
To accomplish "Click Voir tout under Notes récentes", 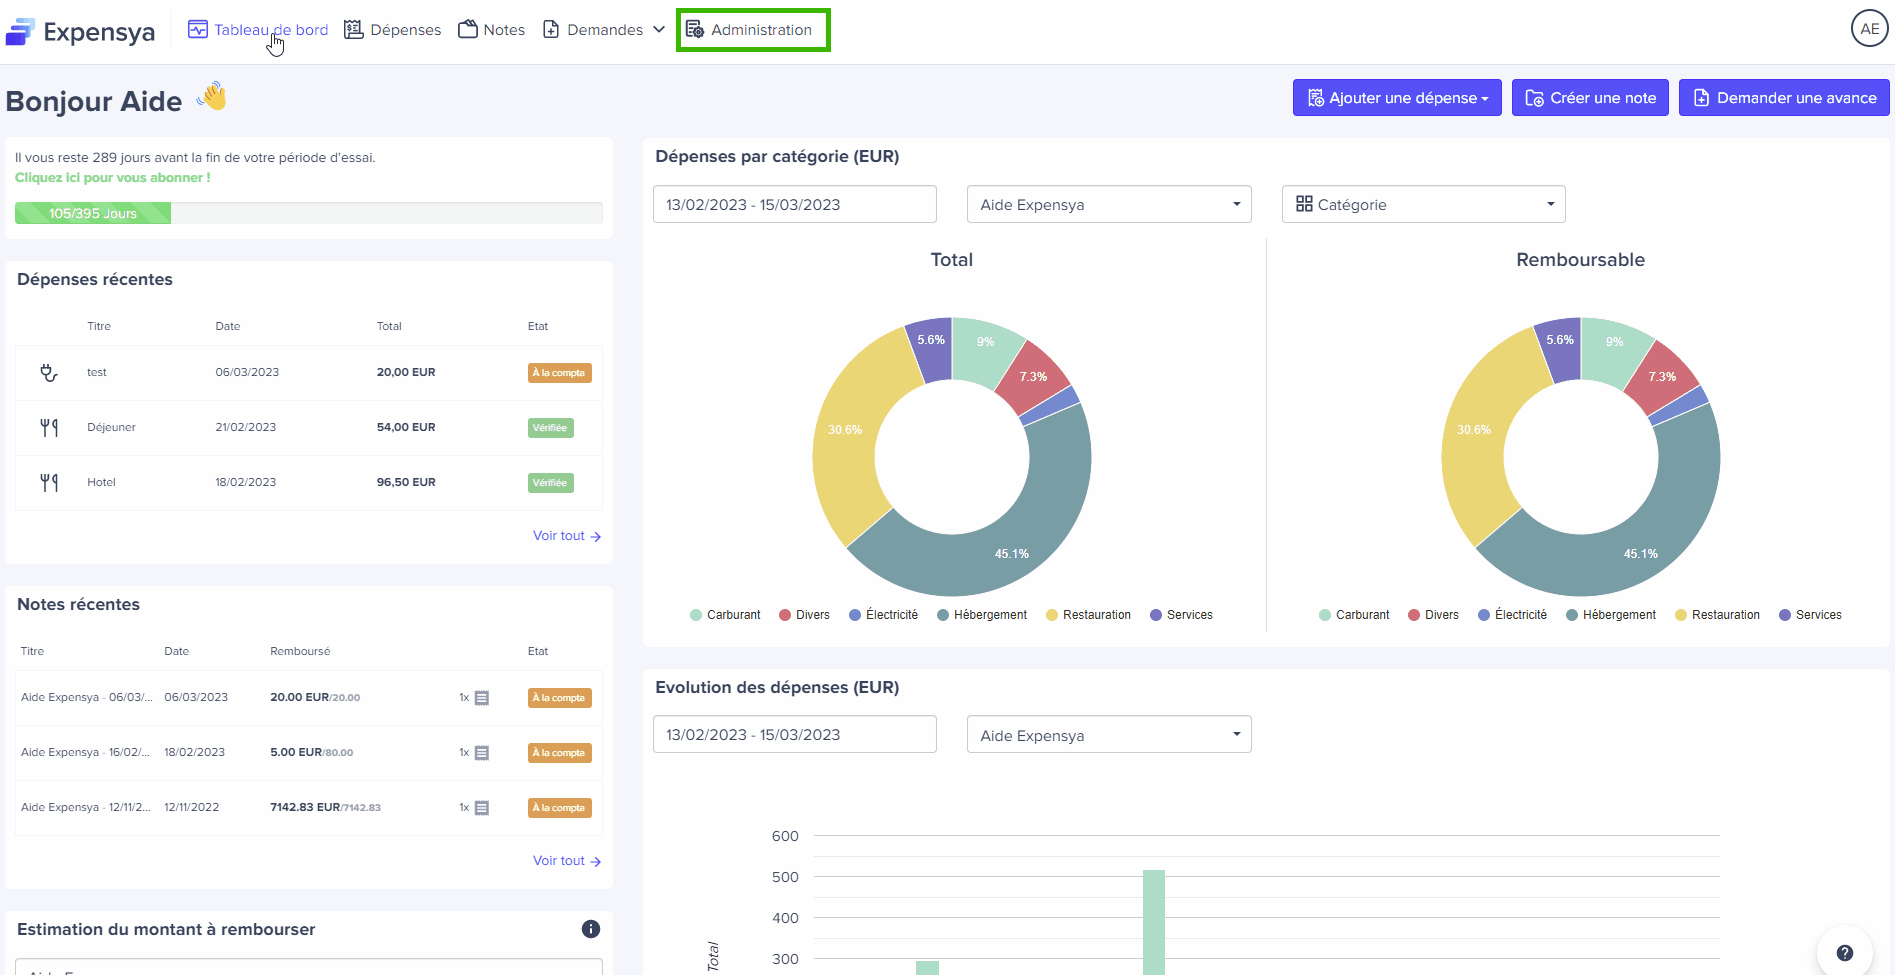I will pos(567,861).
